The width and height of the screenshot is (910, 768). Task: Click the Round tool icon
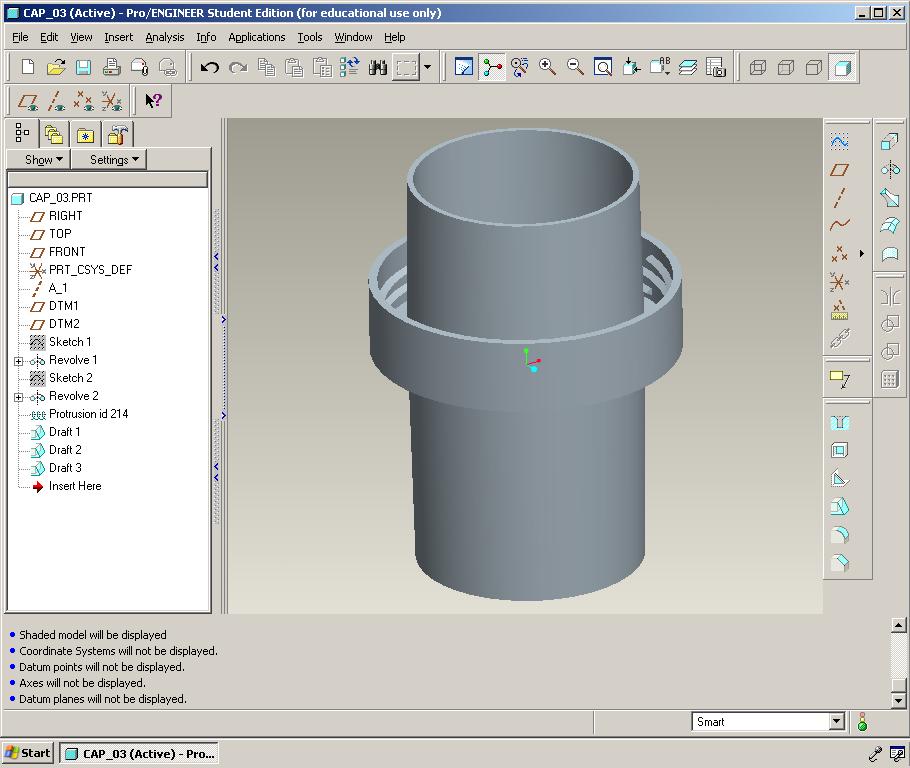840,535
